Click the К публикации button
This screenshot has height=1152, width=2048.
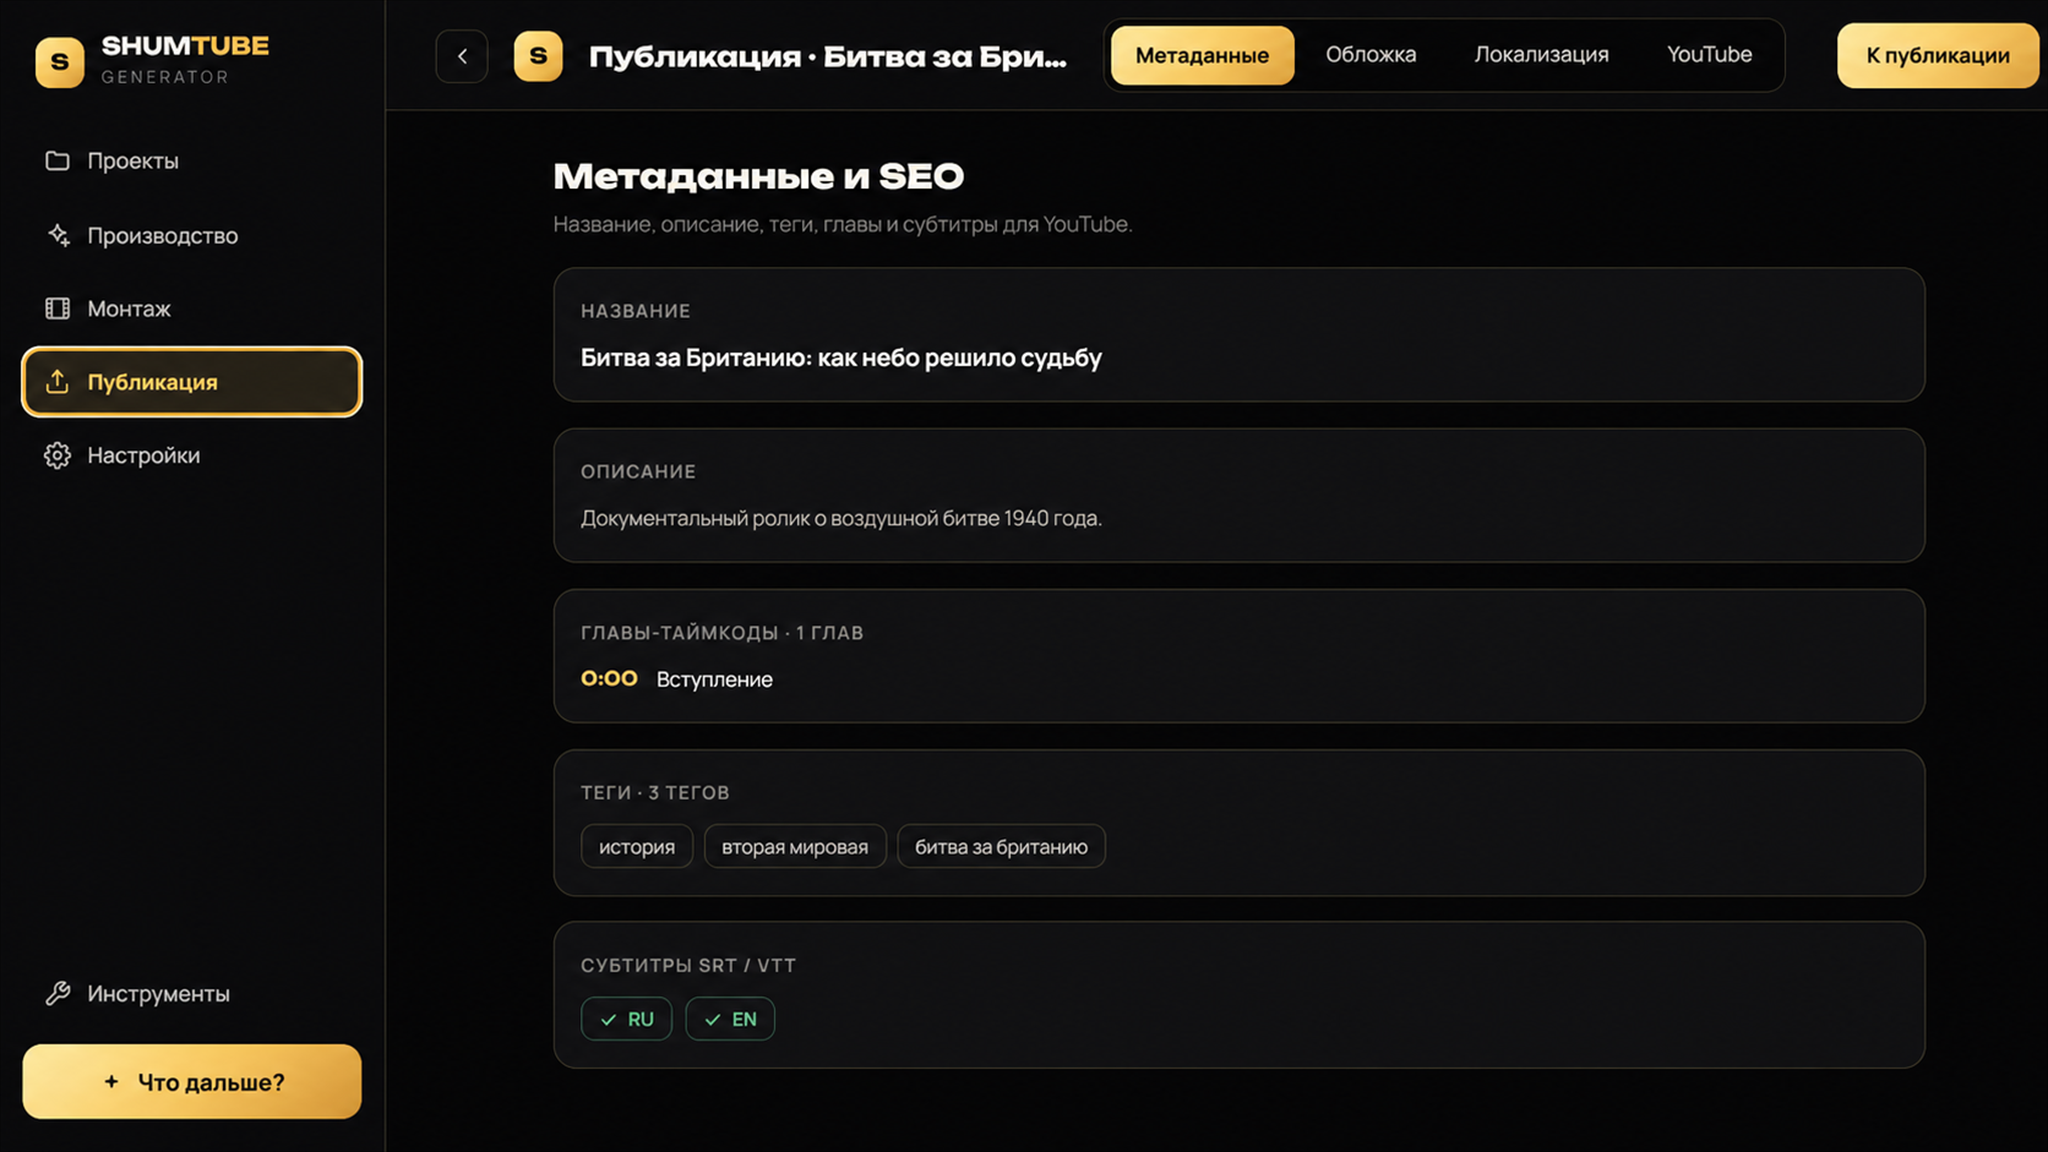pos(1938,55)
